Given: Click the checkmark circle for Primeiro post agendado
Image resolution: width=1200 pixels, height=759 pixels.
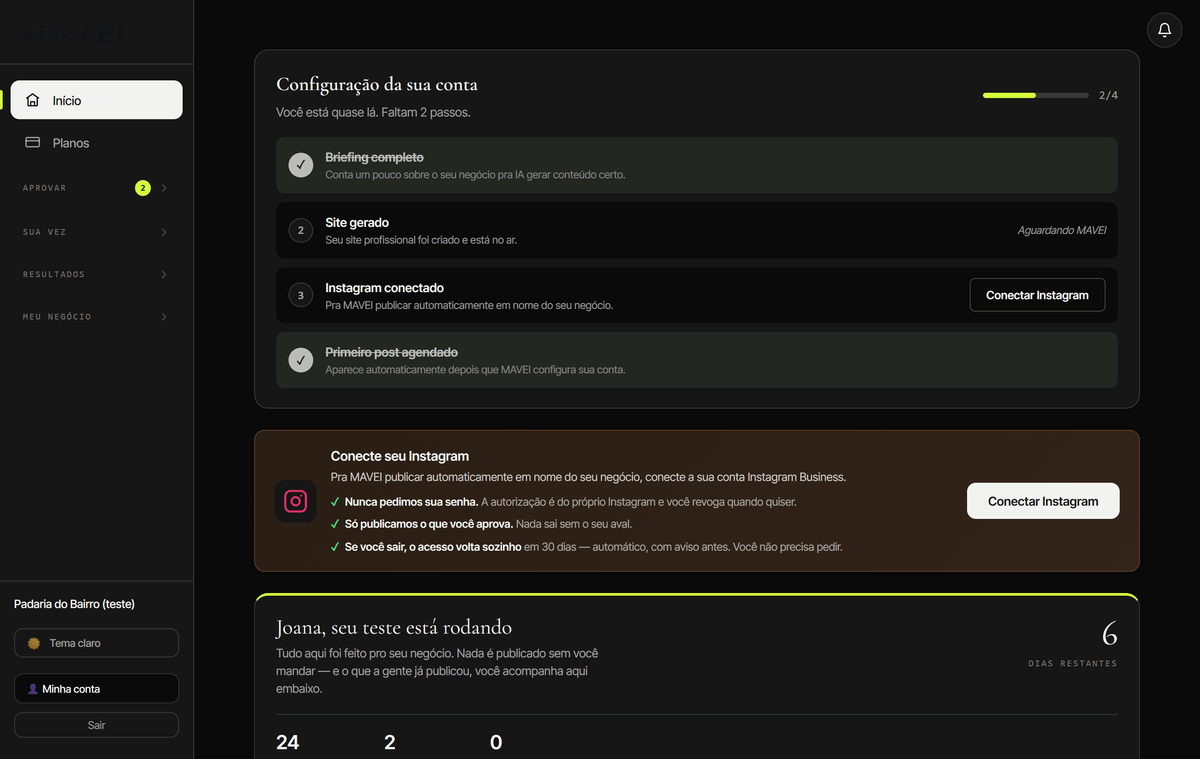Looking at the screenshot, I should [301, 360].
